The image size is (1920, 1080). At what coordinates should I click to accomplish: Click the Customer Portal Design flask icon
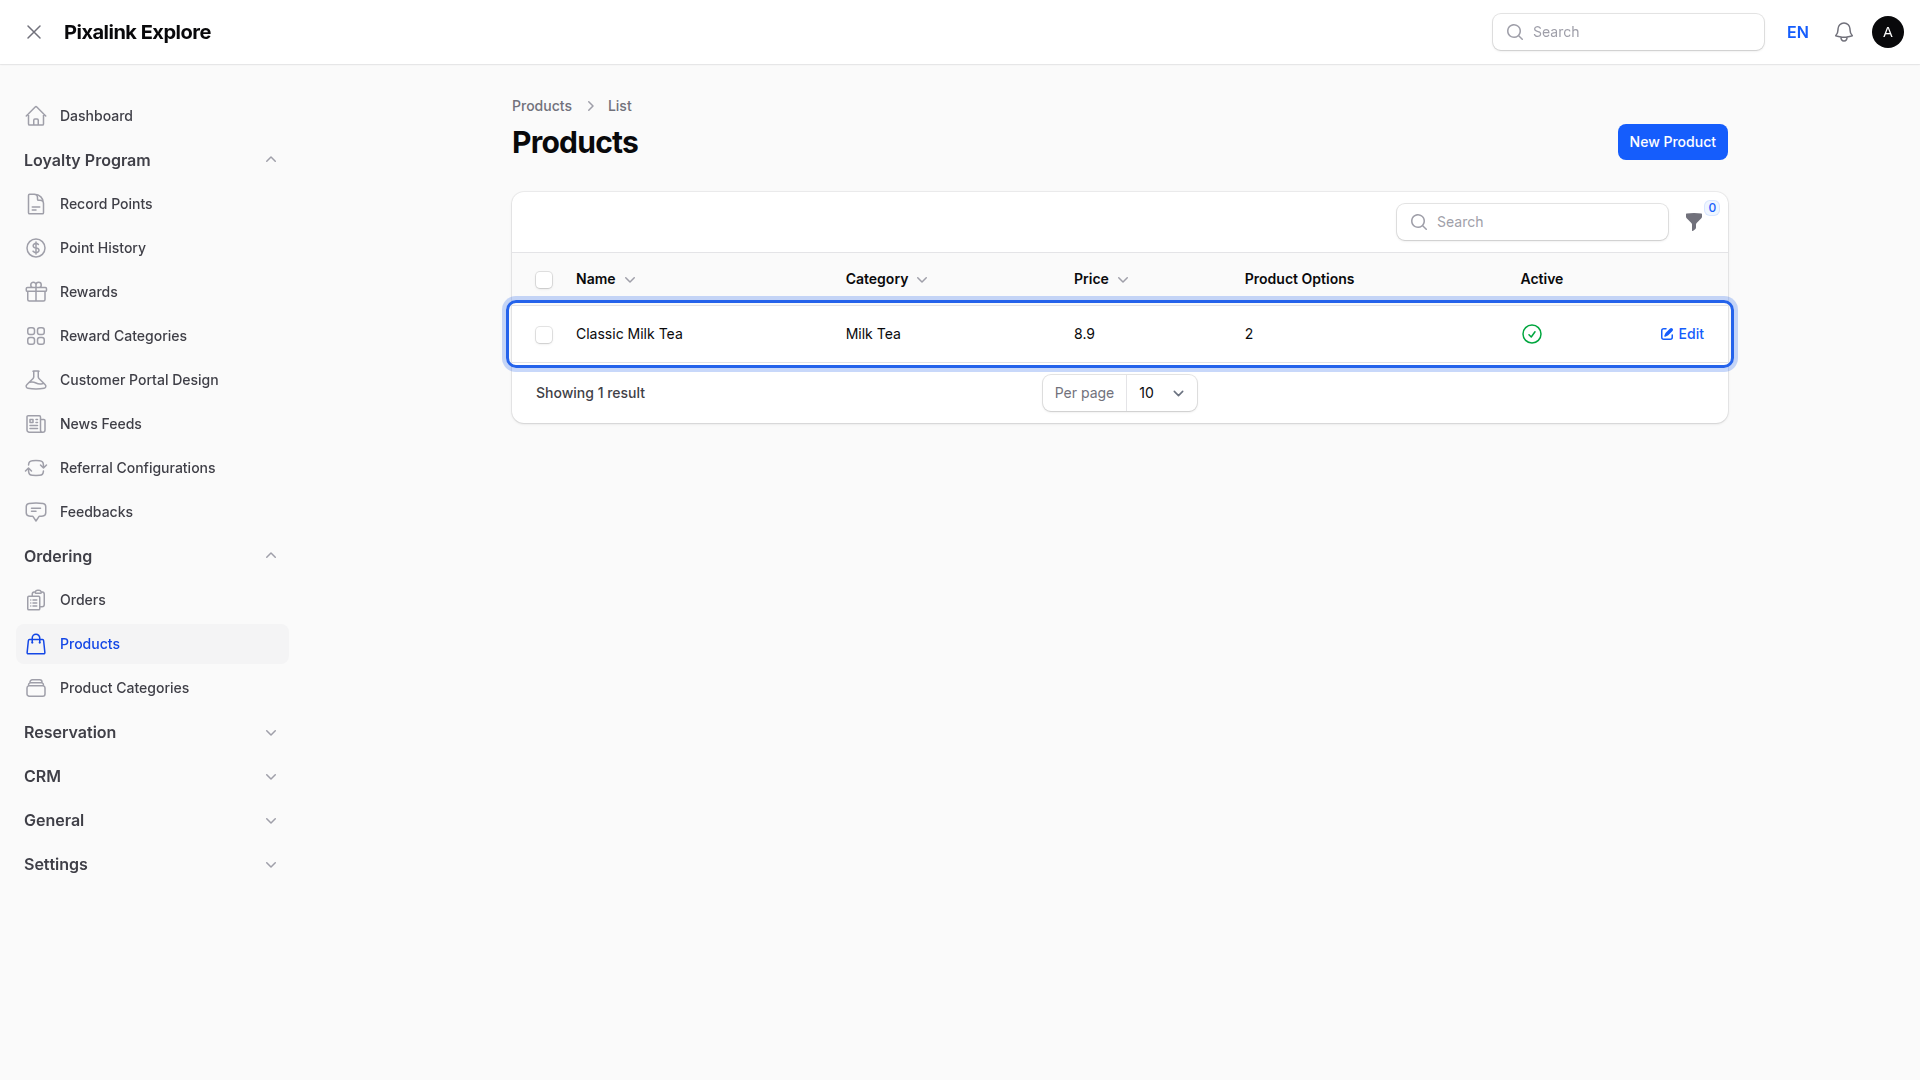(36, 380)
